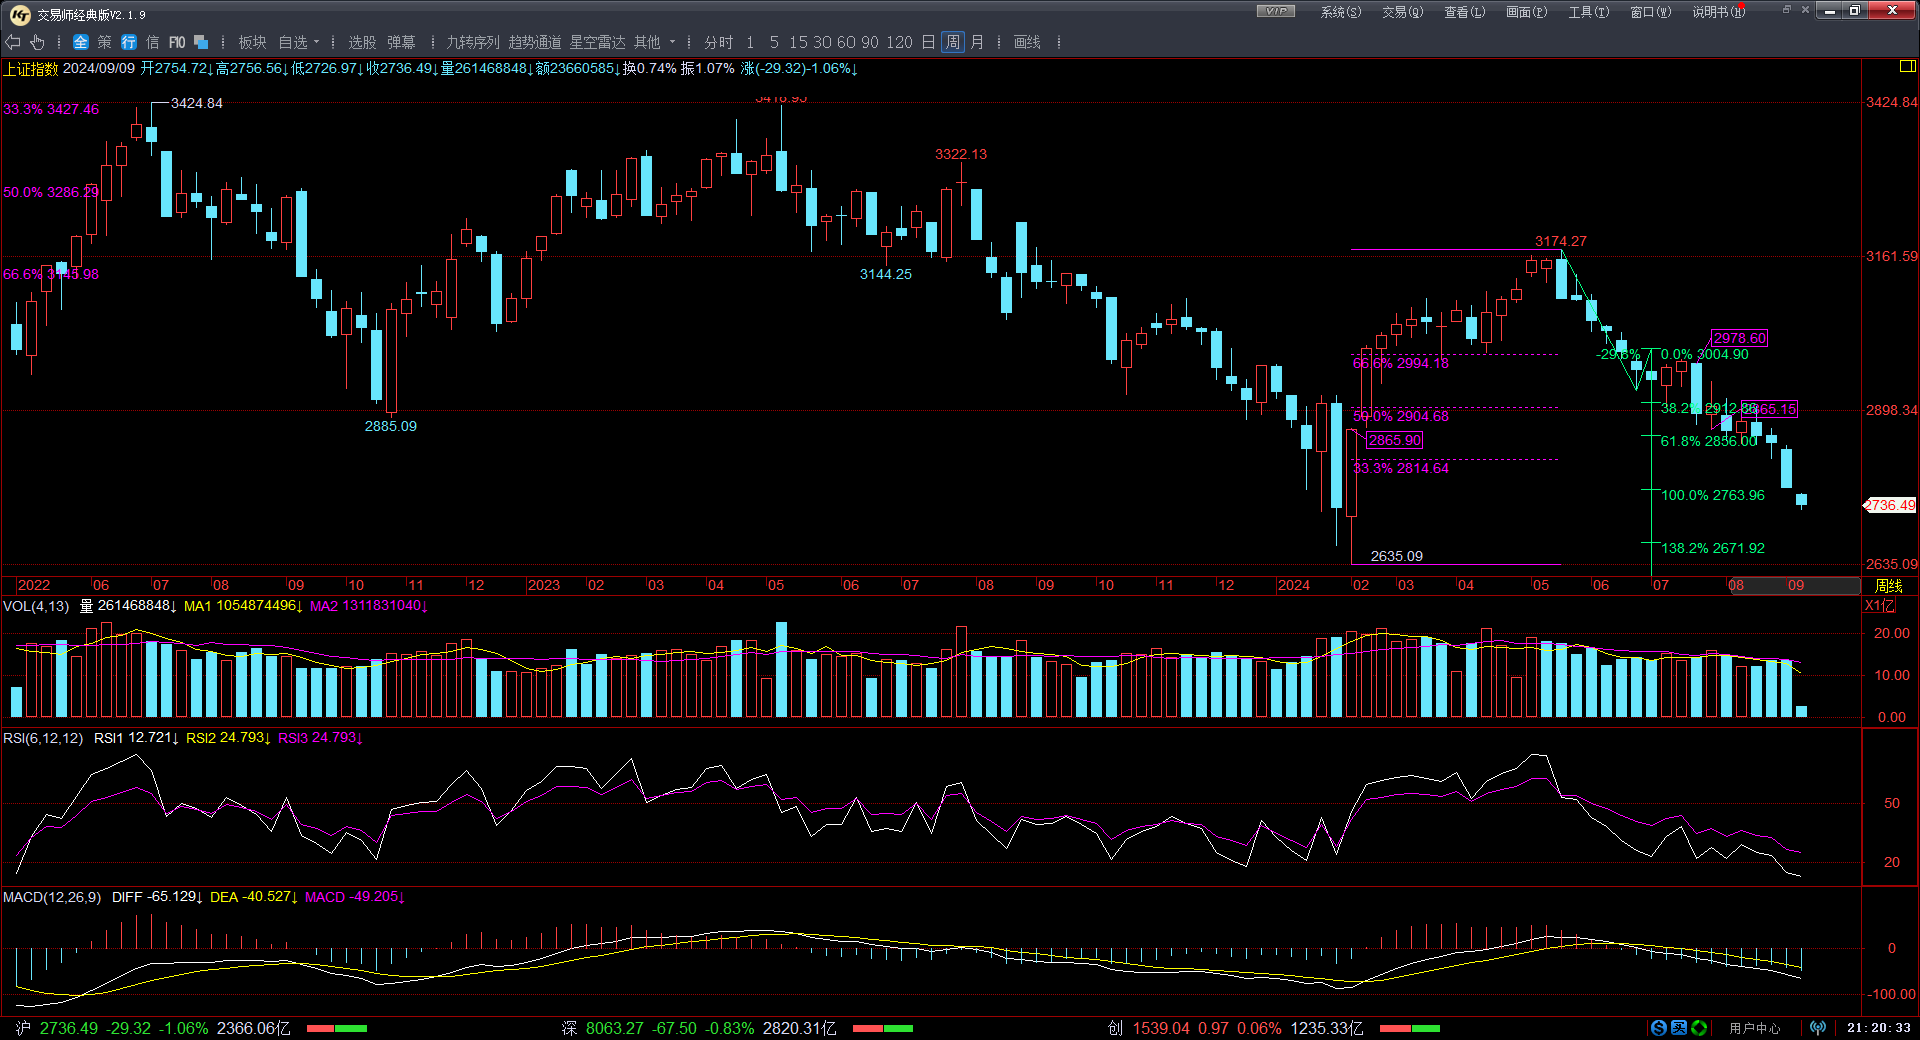Click the 深 Shenzhen index status entry

point(700,1028)
